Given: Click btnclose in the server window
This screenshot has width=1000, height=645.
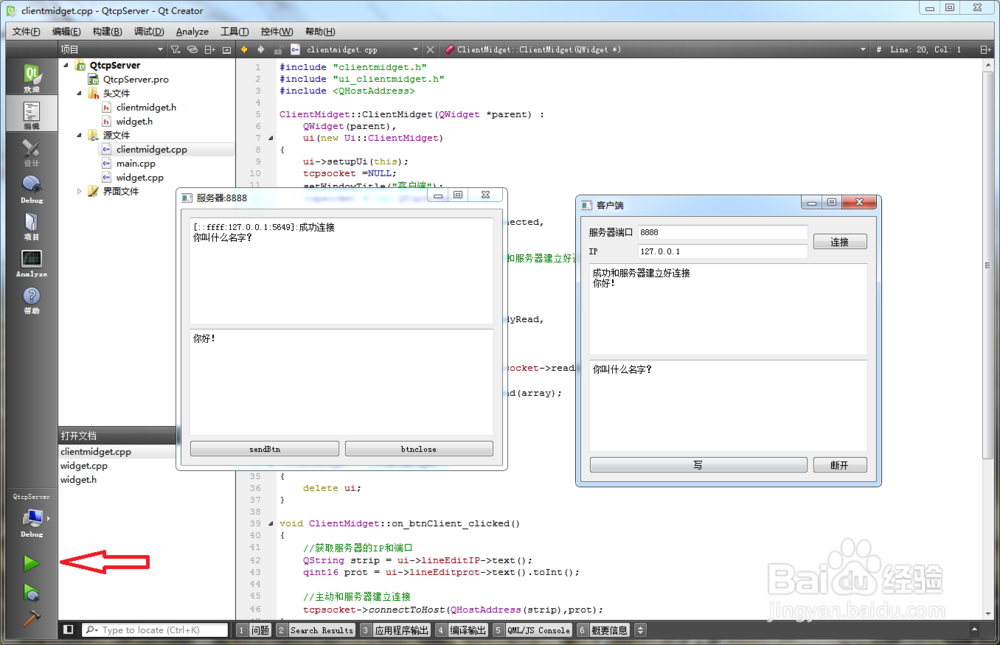Looking at the screenshot, I should coord(419,449).
